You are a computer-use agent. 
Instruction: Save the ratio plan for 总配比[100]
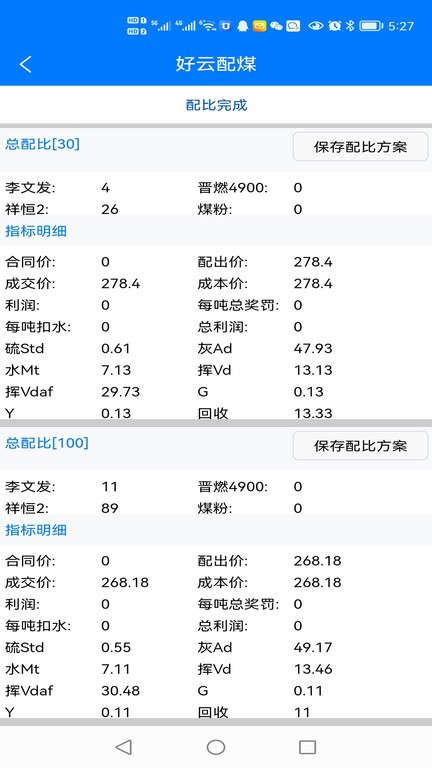pos(360,446)
